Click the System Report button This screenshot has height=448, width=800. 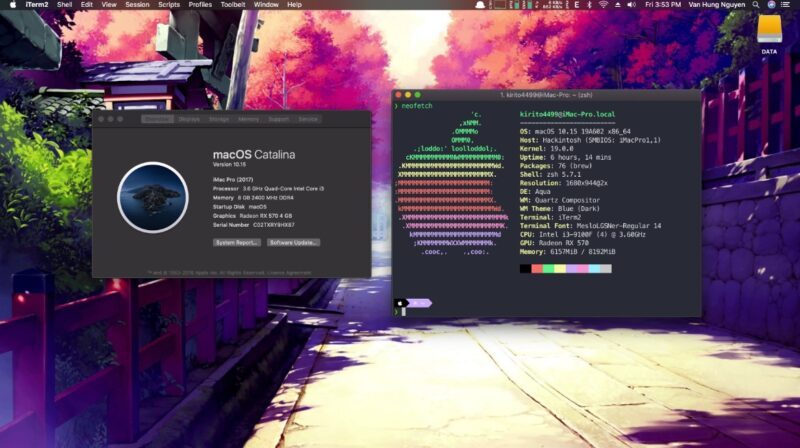click(237, 242)
